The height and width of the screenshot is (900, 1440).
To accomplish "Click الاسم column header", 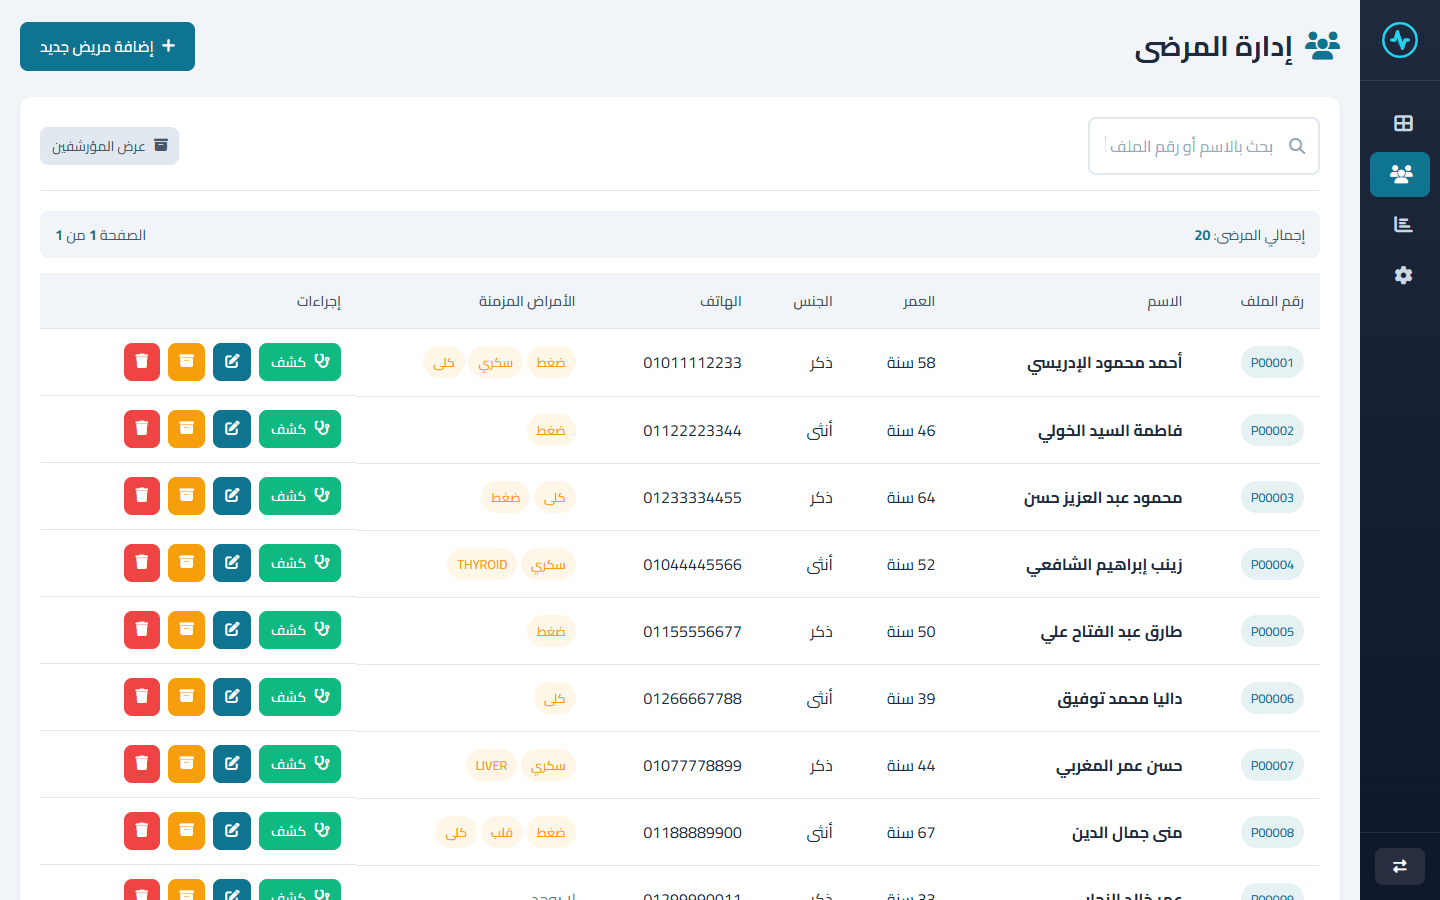I will [x=1165, y=301].
